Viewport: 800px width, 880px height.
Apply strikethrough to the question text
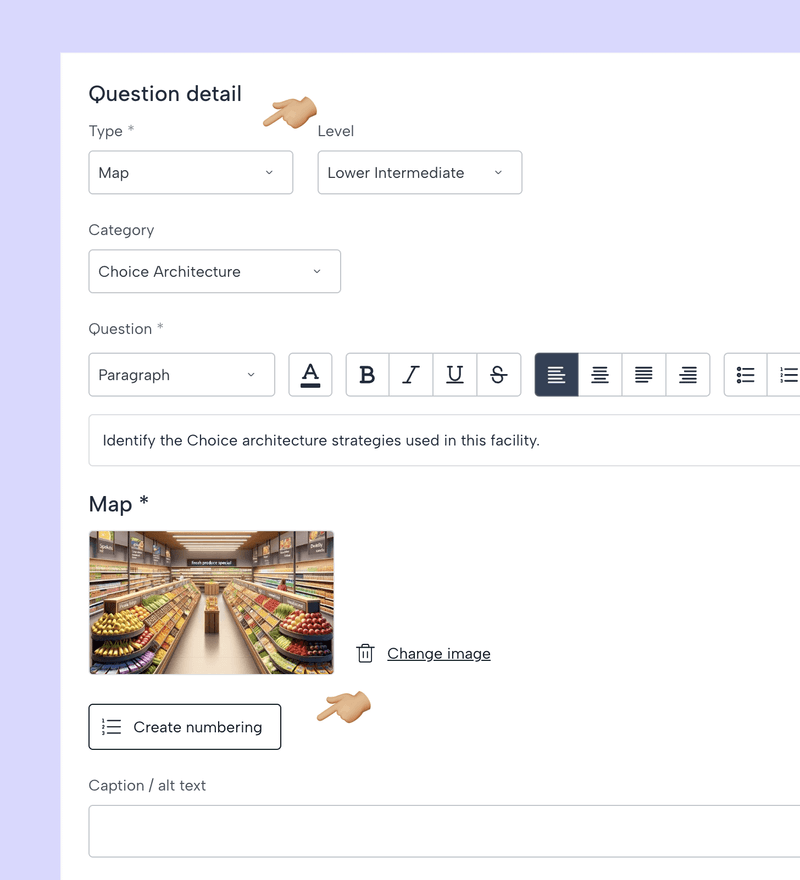[499, 375]
